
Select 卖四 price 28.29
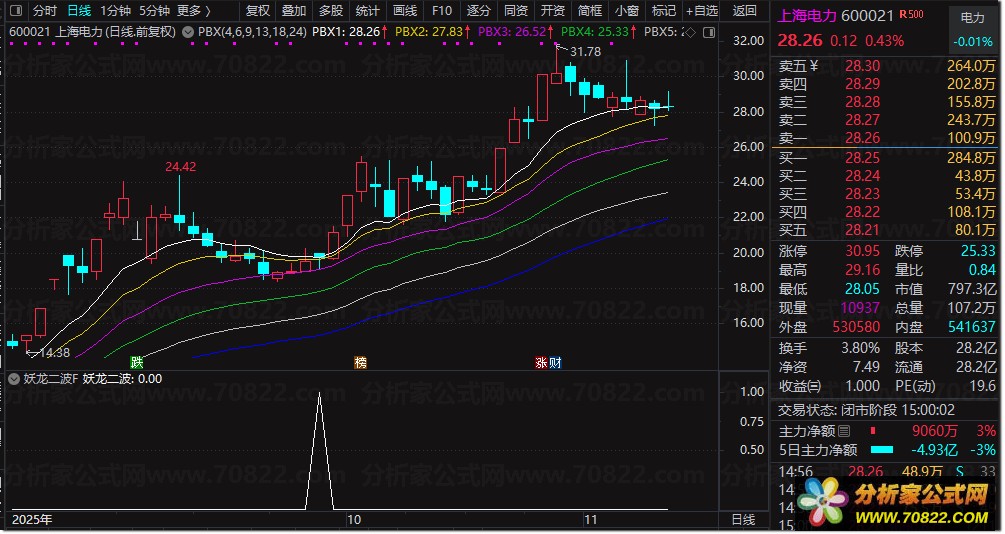(x=862, y=84)
